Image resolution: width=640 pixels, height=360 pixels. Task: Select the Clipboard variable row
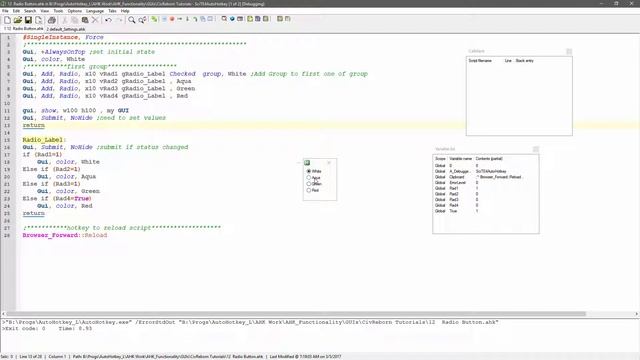click(485, 177)
